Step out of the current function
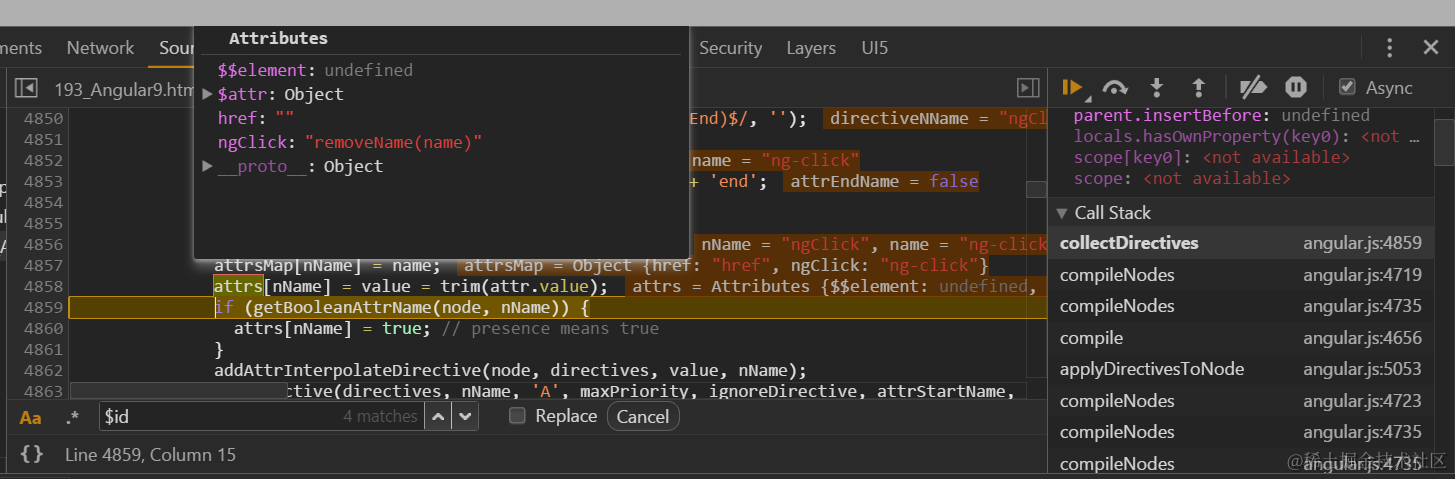 pyautogui.click(x=1198, y=88)
